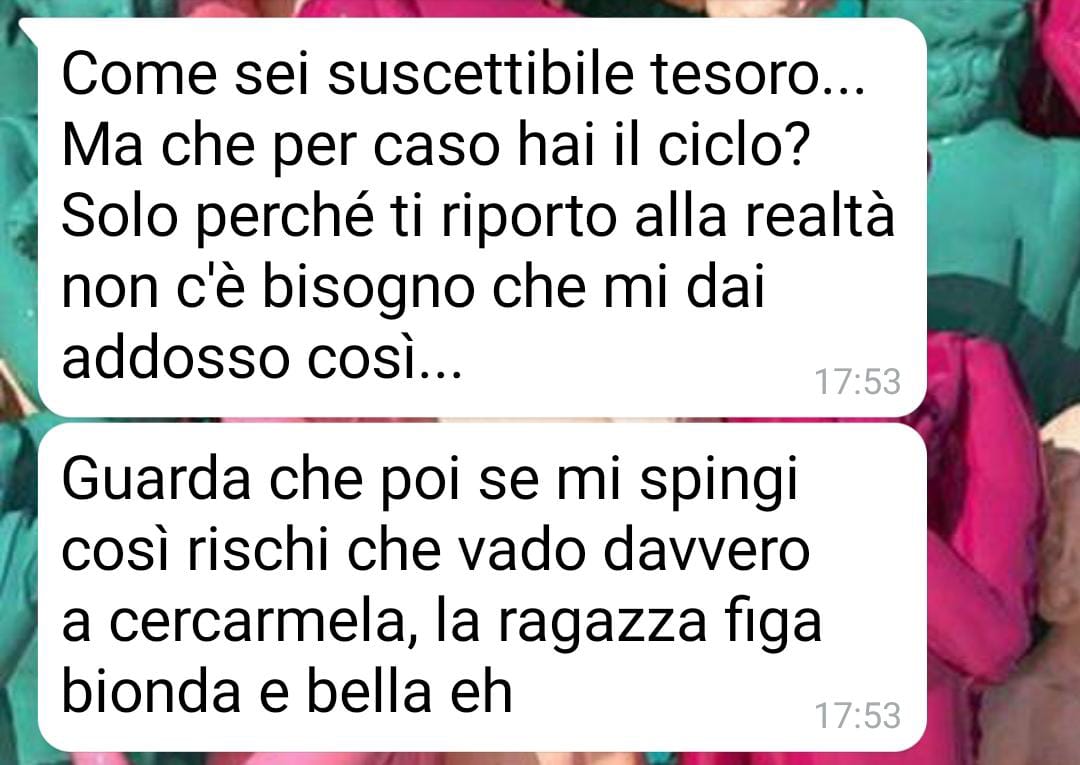The width and height of the screenshot is (1080, 765).
Task: Select the text "bionda e bella eh"
Action: (287, 693)
